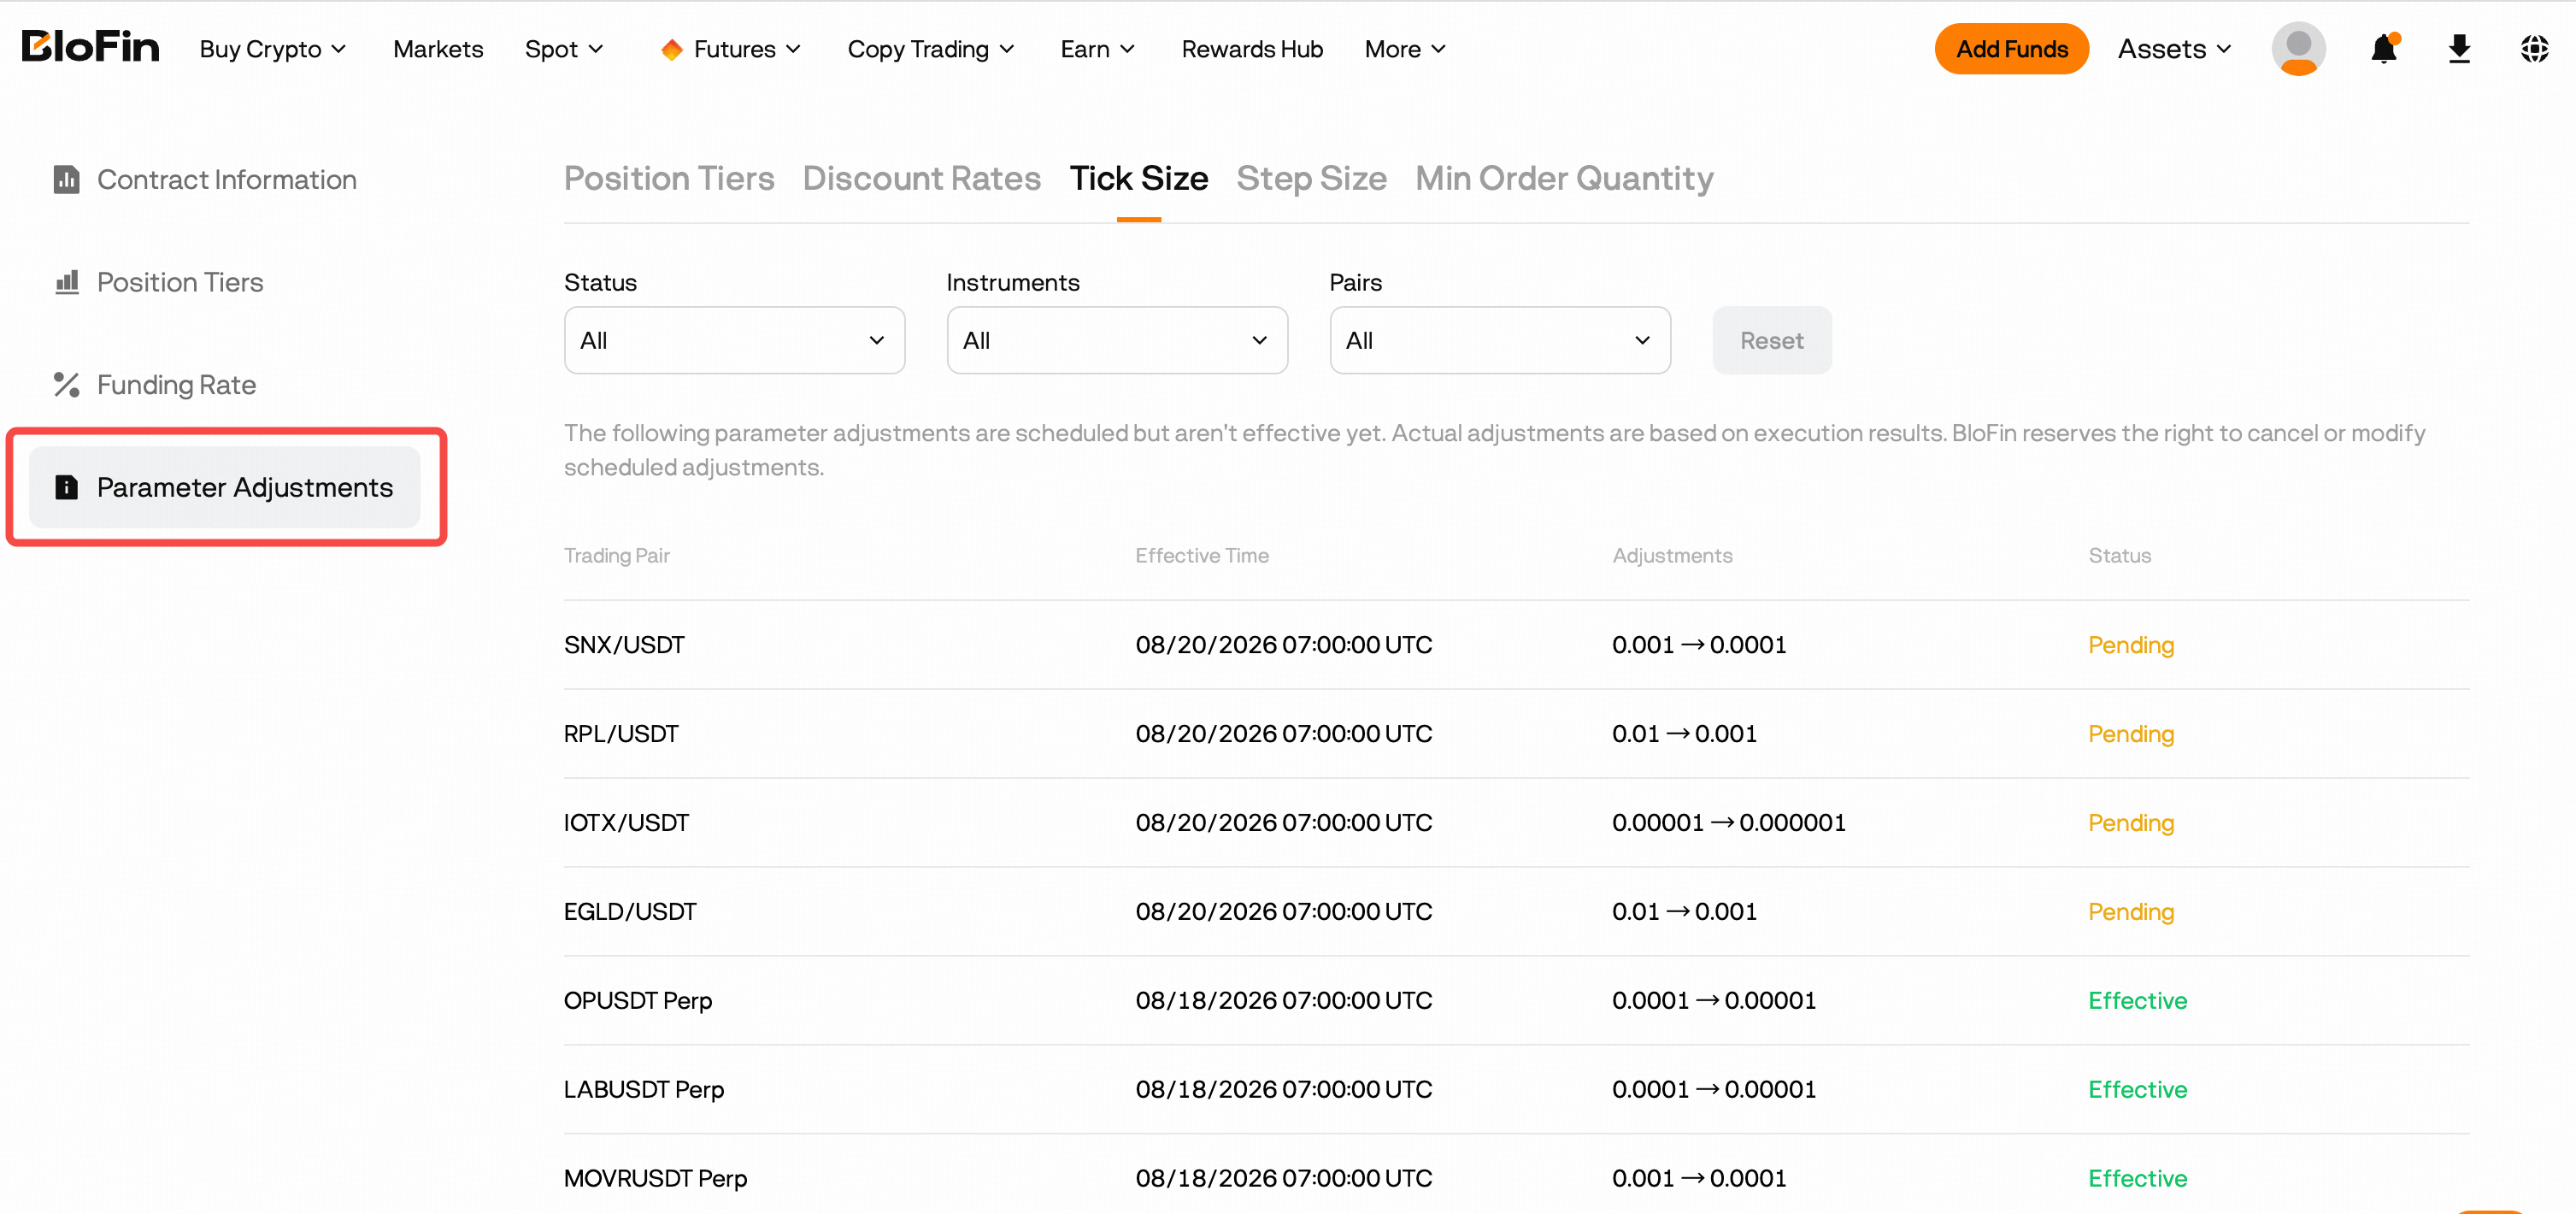Click the Effective status for OPUSDT Perp
Image resolution: width=2576 pixels, height=1214 pixels.
click(2137, 1001)
